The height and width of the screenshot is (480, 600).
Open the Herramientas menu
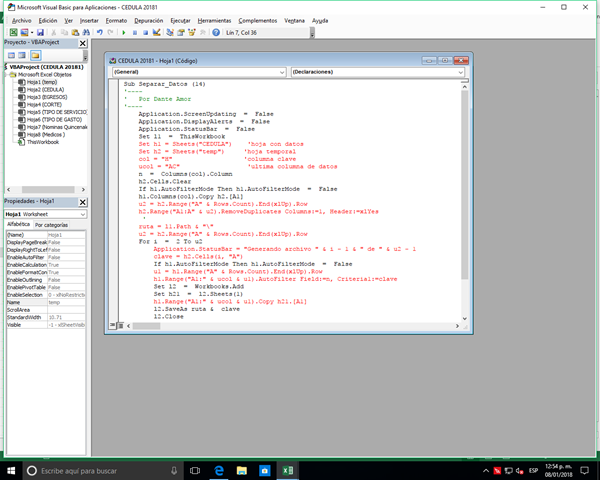pyautogui.click(x=214, y=19)
